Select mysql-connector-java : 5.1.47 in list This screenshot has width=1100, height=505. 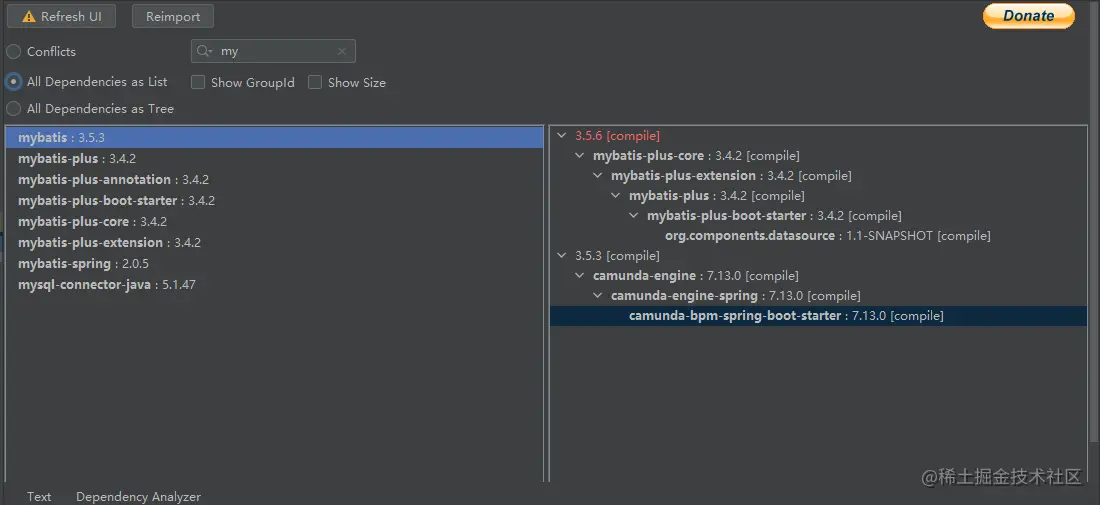[x=274, y=285]
